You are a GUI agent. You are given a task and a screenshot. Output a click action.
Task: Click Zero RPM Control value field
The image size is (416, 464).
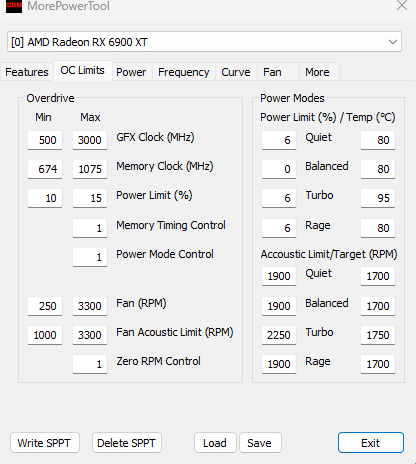90,364
